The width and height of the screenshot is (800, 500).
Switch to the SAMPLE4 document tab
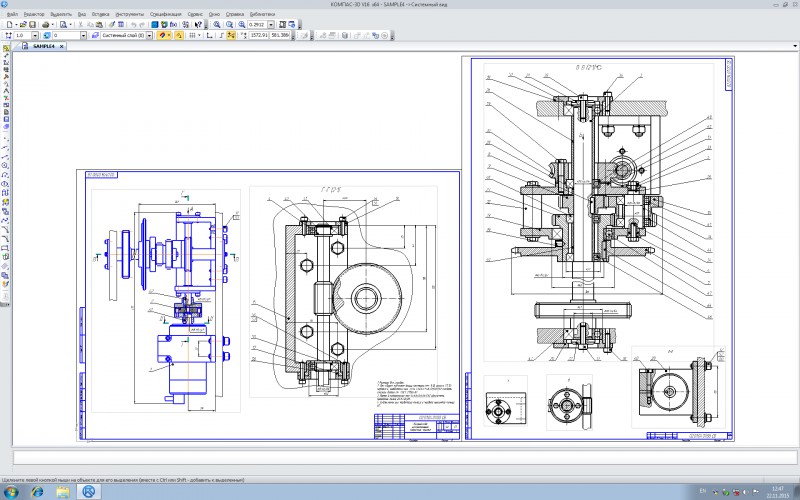coord(42,46)
